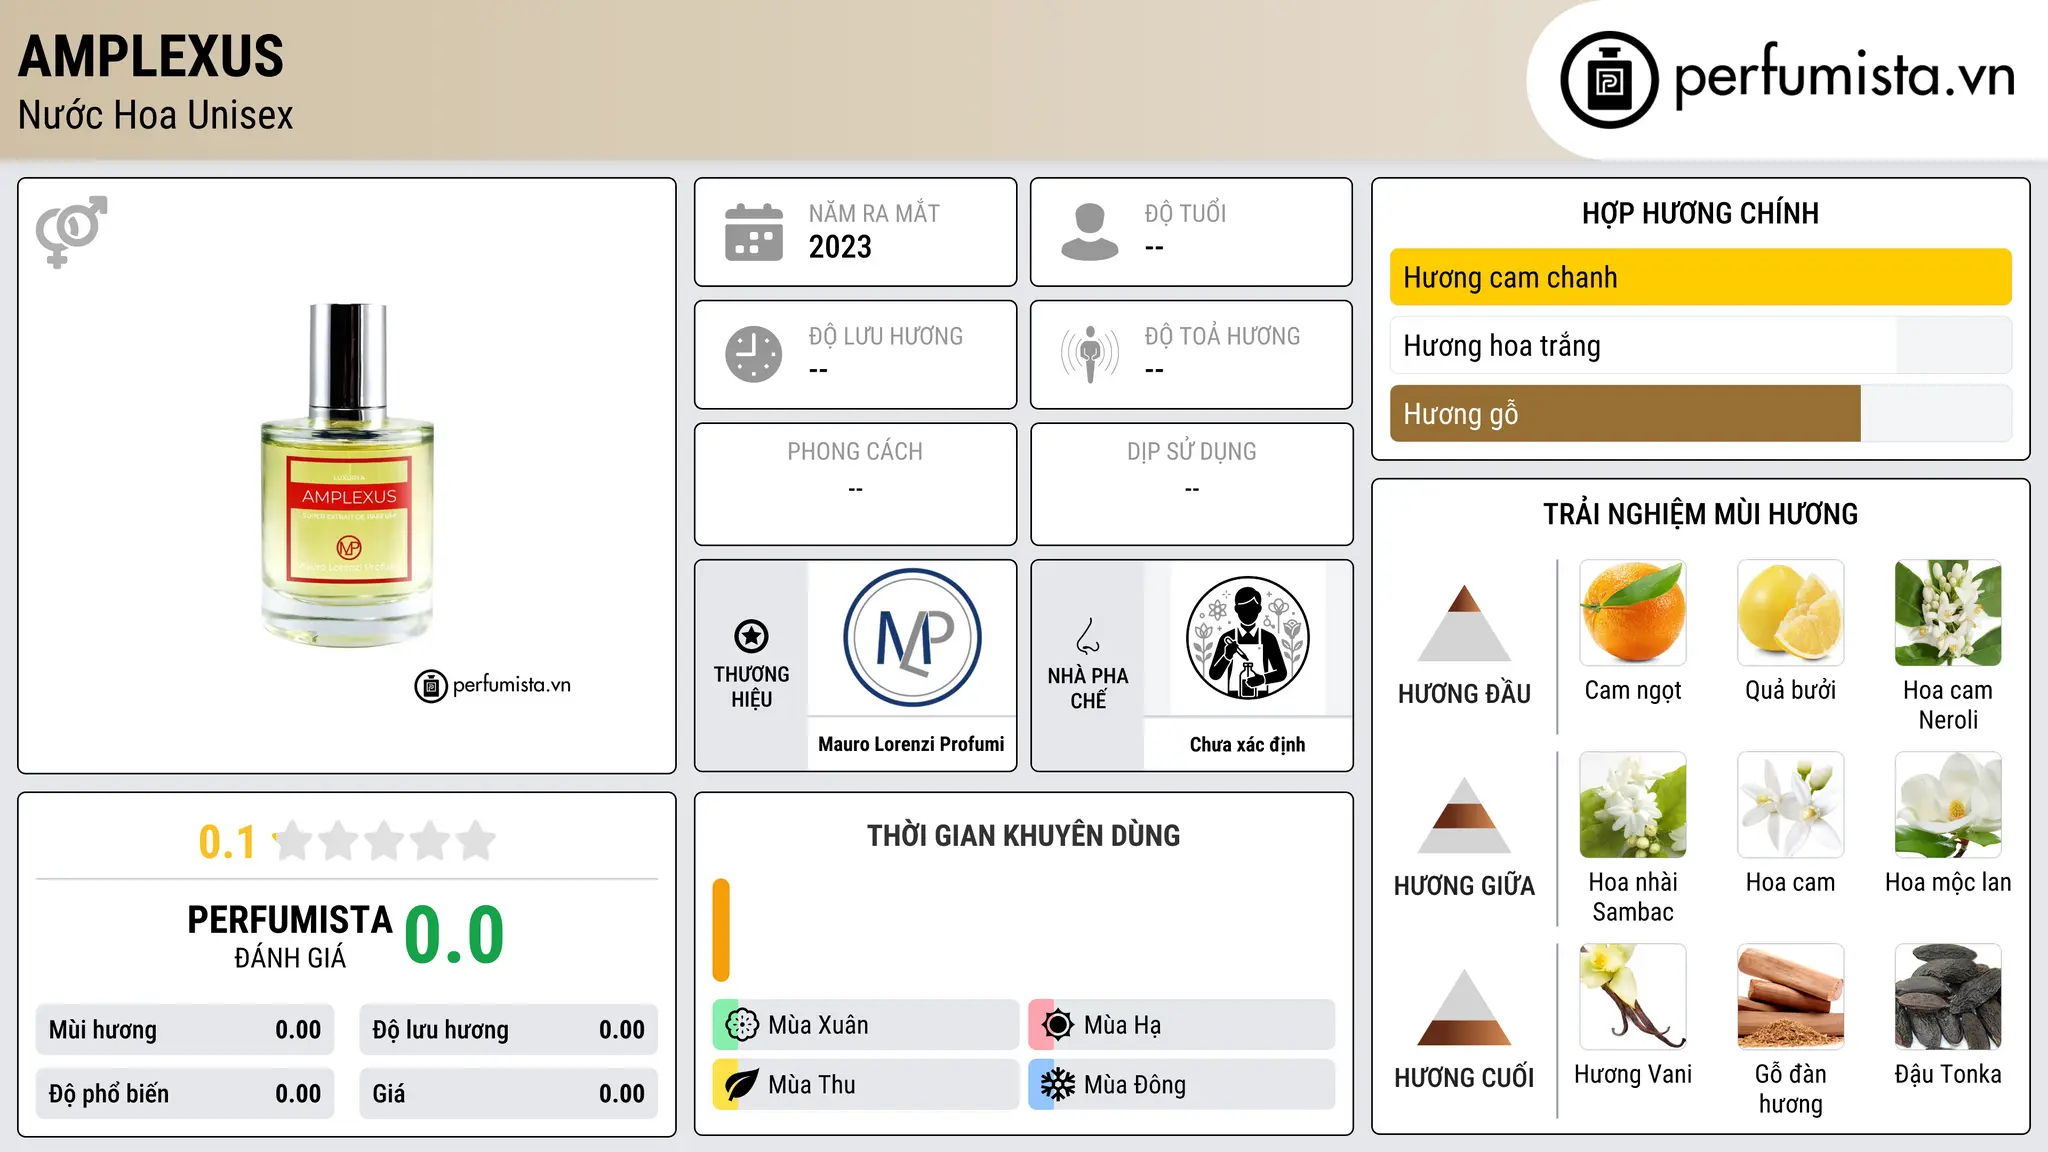The height and width of the screenshot is (1152, 2048).
Task: Select the Mùa Thu season button
Action: click(x=866, y=1085)
